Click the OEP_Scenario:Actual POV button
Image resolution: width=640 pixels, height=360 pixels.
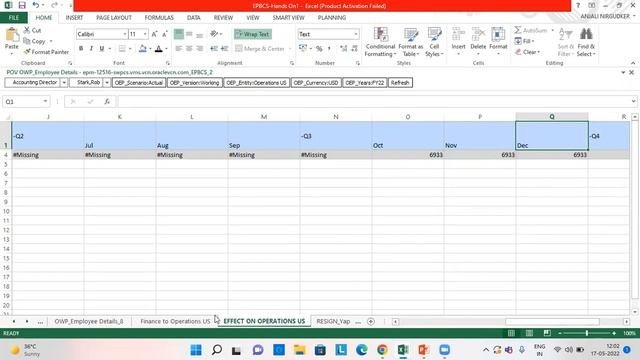pyautogui.click(x=139, y=83)
